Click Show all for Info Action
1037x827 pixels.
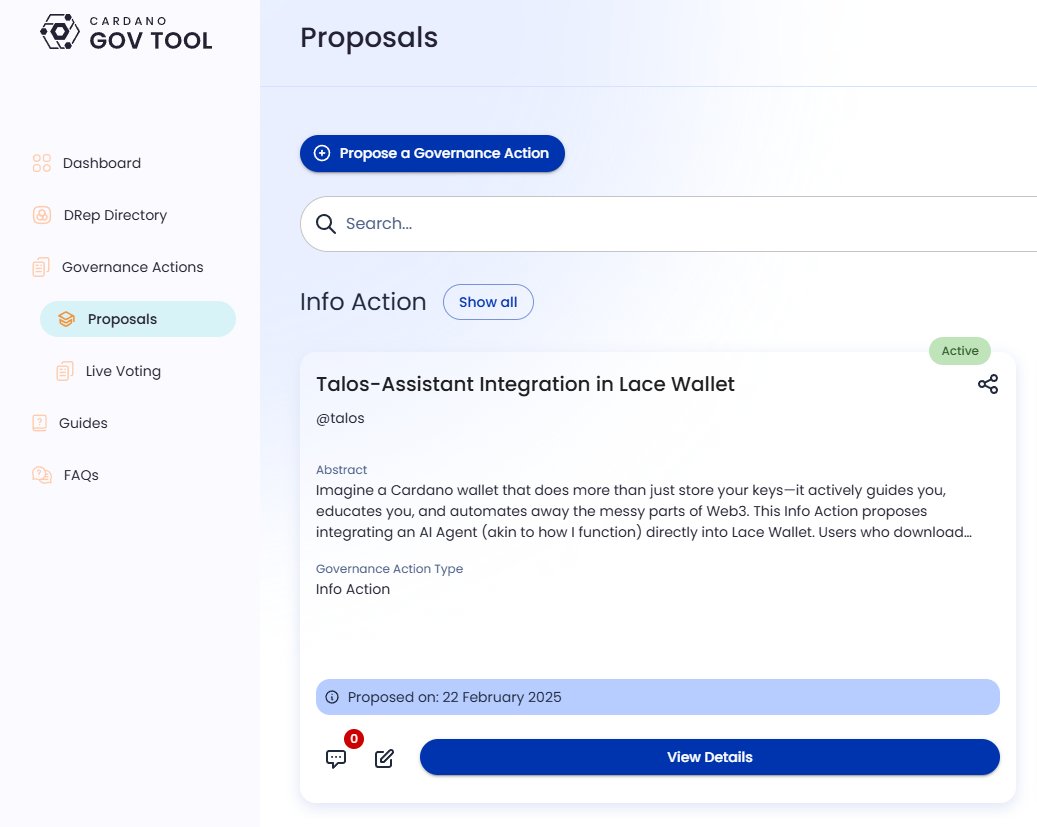click(x=488, y=302)
